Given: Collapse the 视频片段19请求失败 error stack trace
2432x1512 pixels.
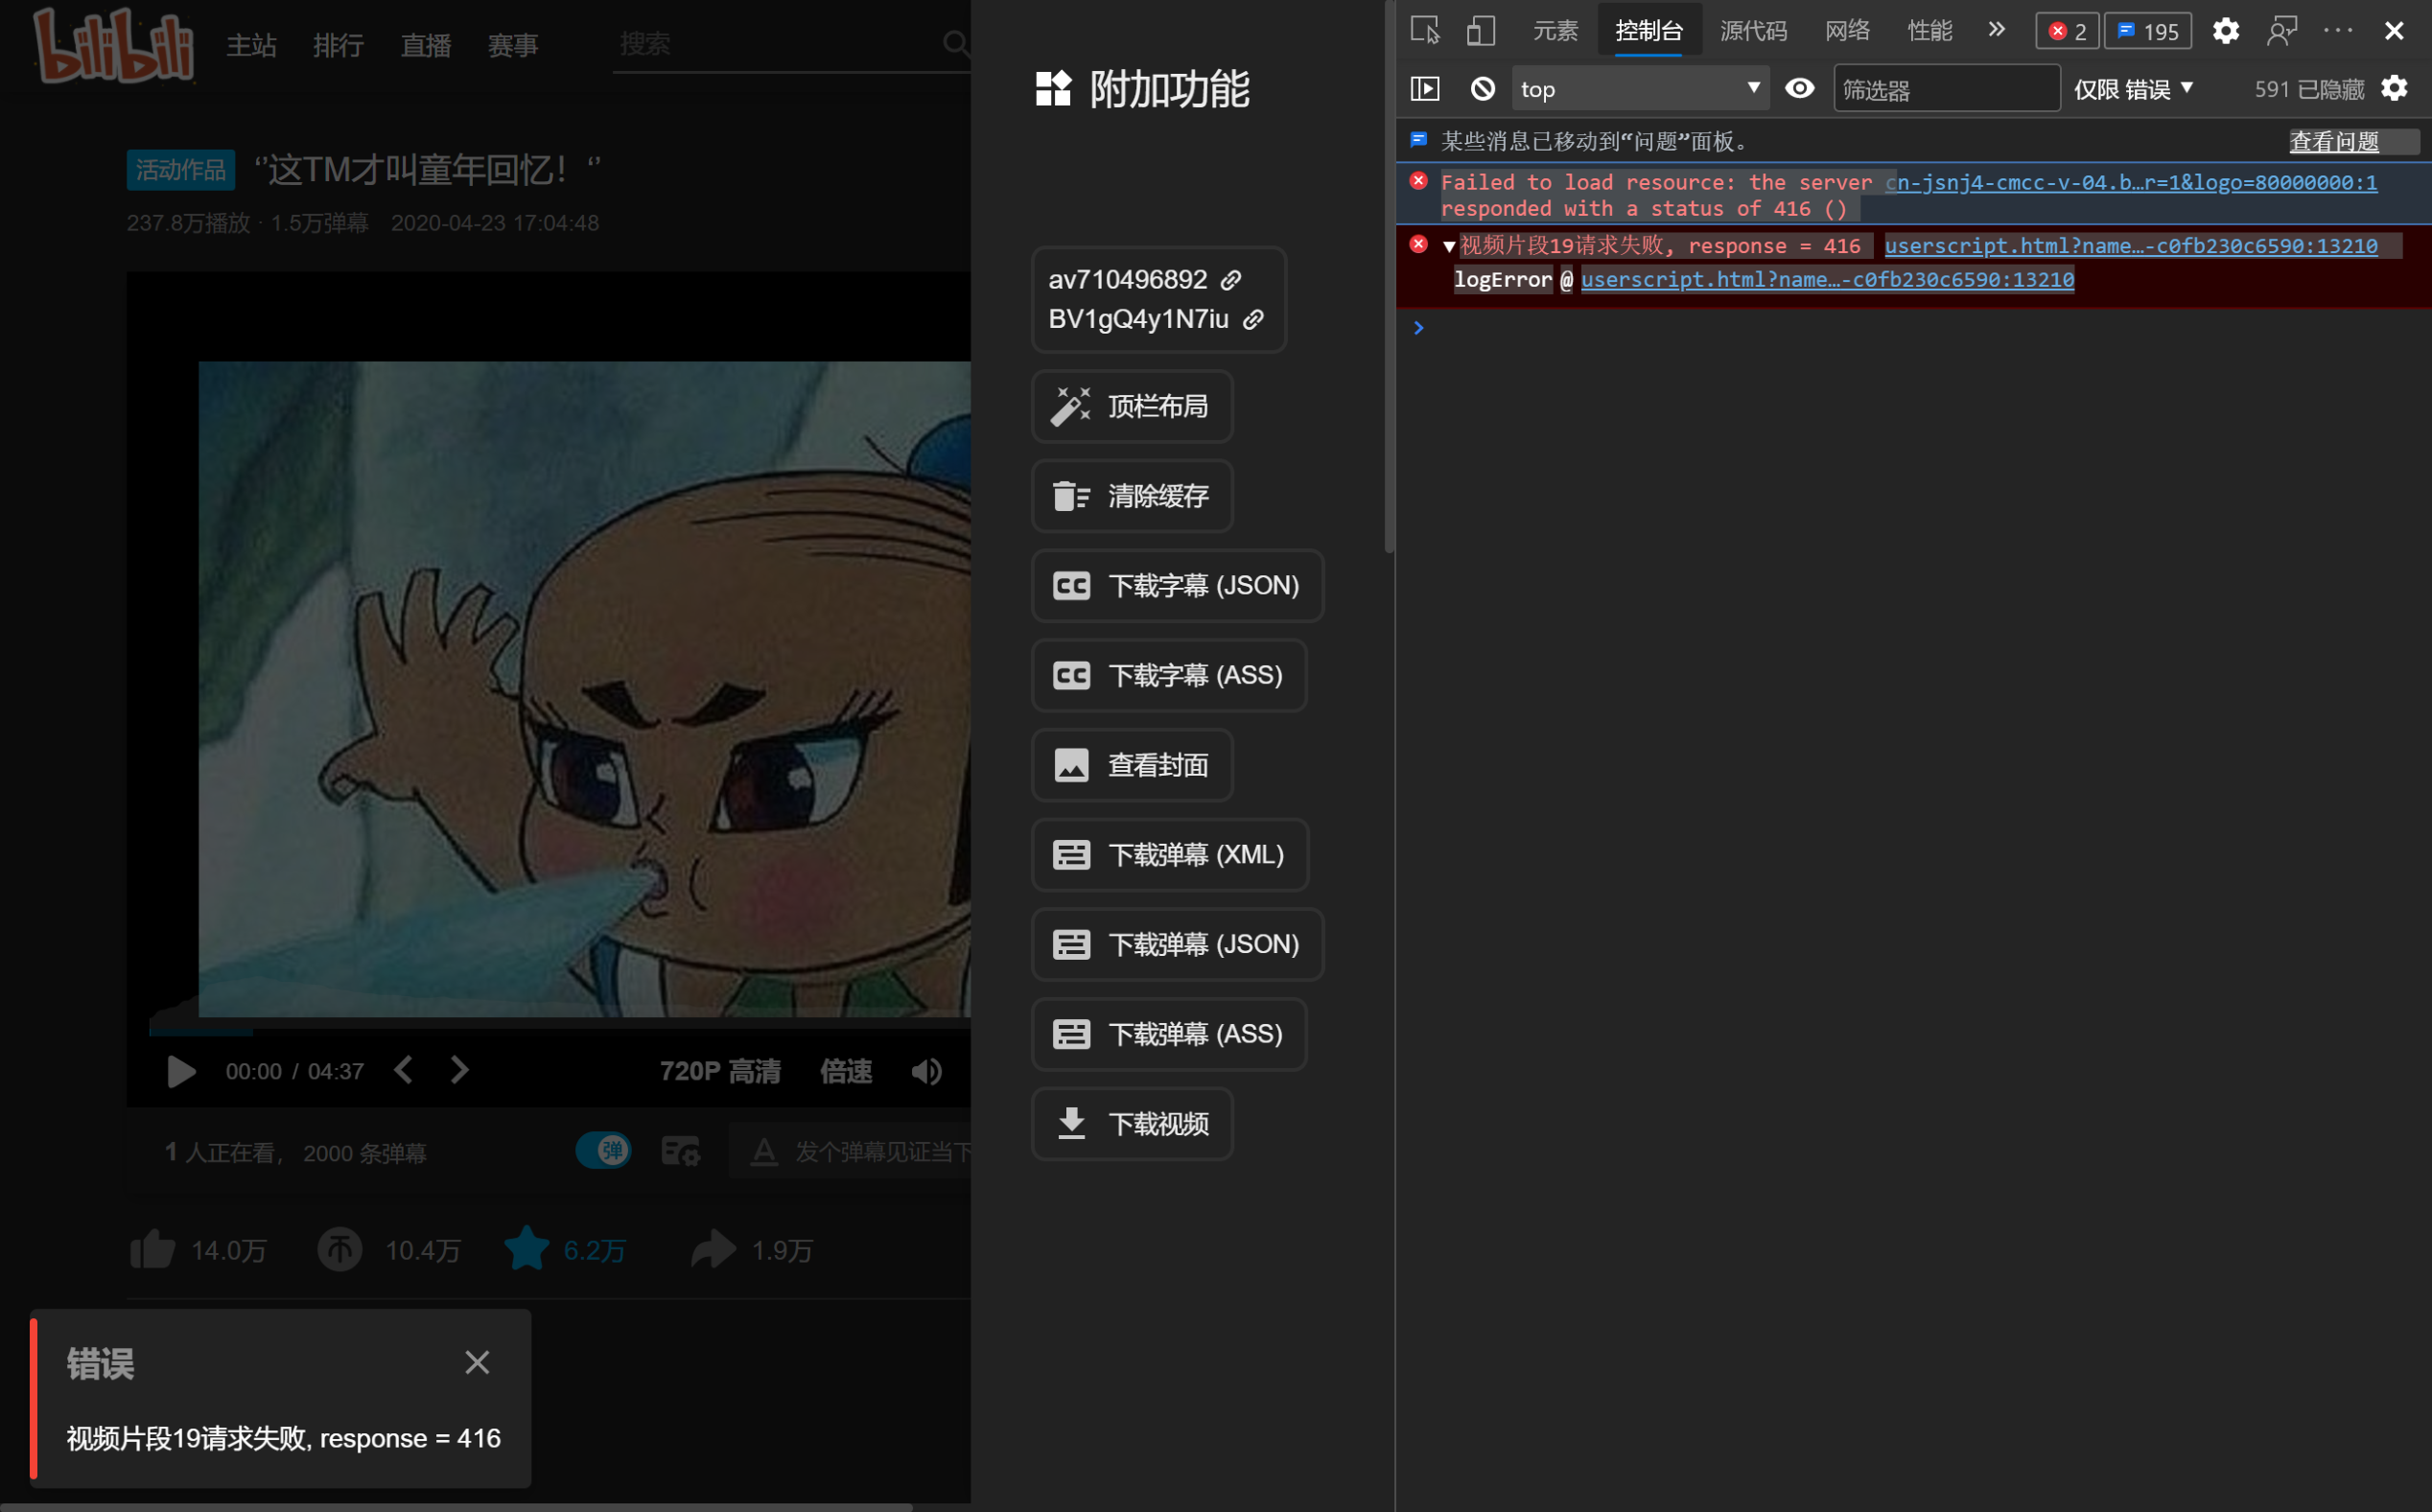Looking at the screenshot, I should click(x=1449, y=247).
